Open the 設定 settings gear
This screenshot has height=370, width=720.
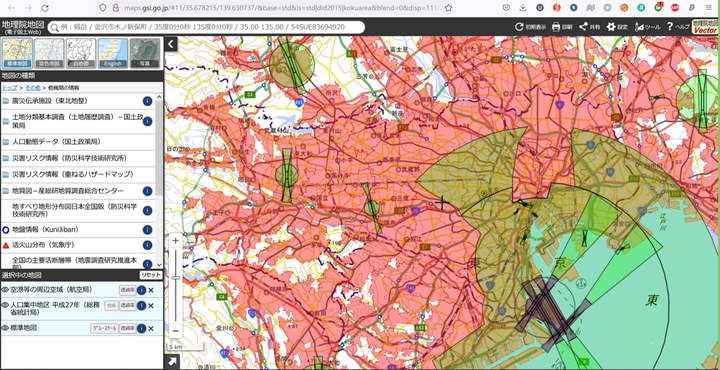click(x=617, y=27)
